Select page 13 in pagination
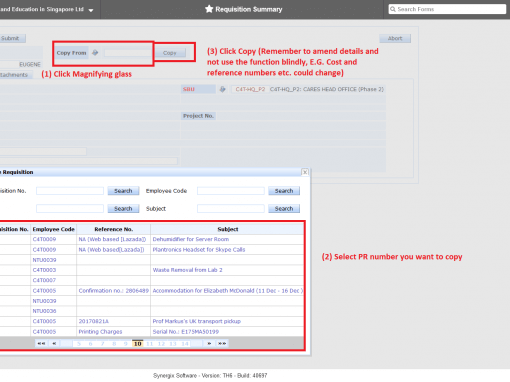The width and height of the screenshot is (510, 382). coord(173,344)
